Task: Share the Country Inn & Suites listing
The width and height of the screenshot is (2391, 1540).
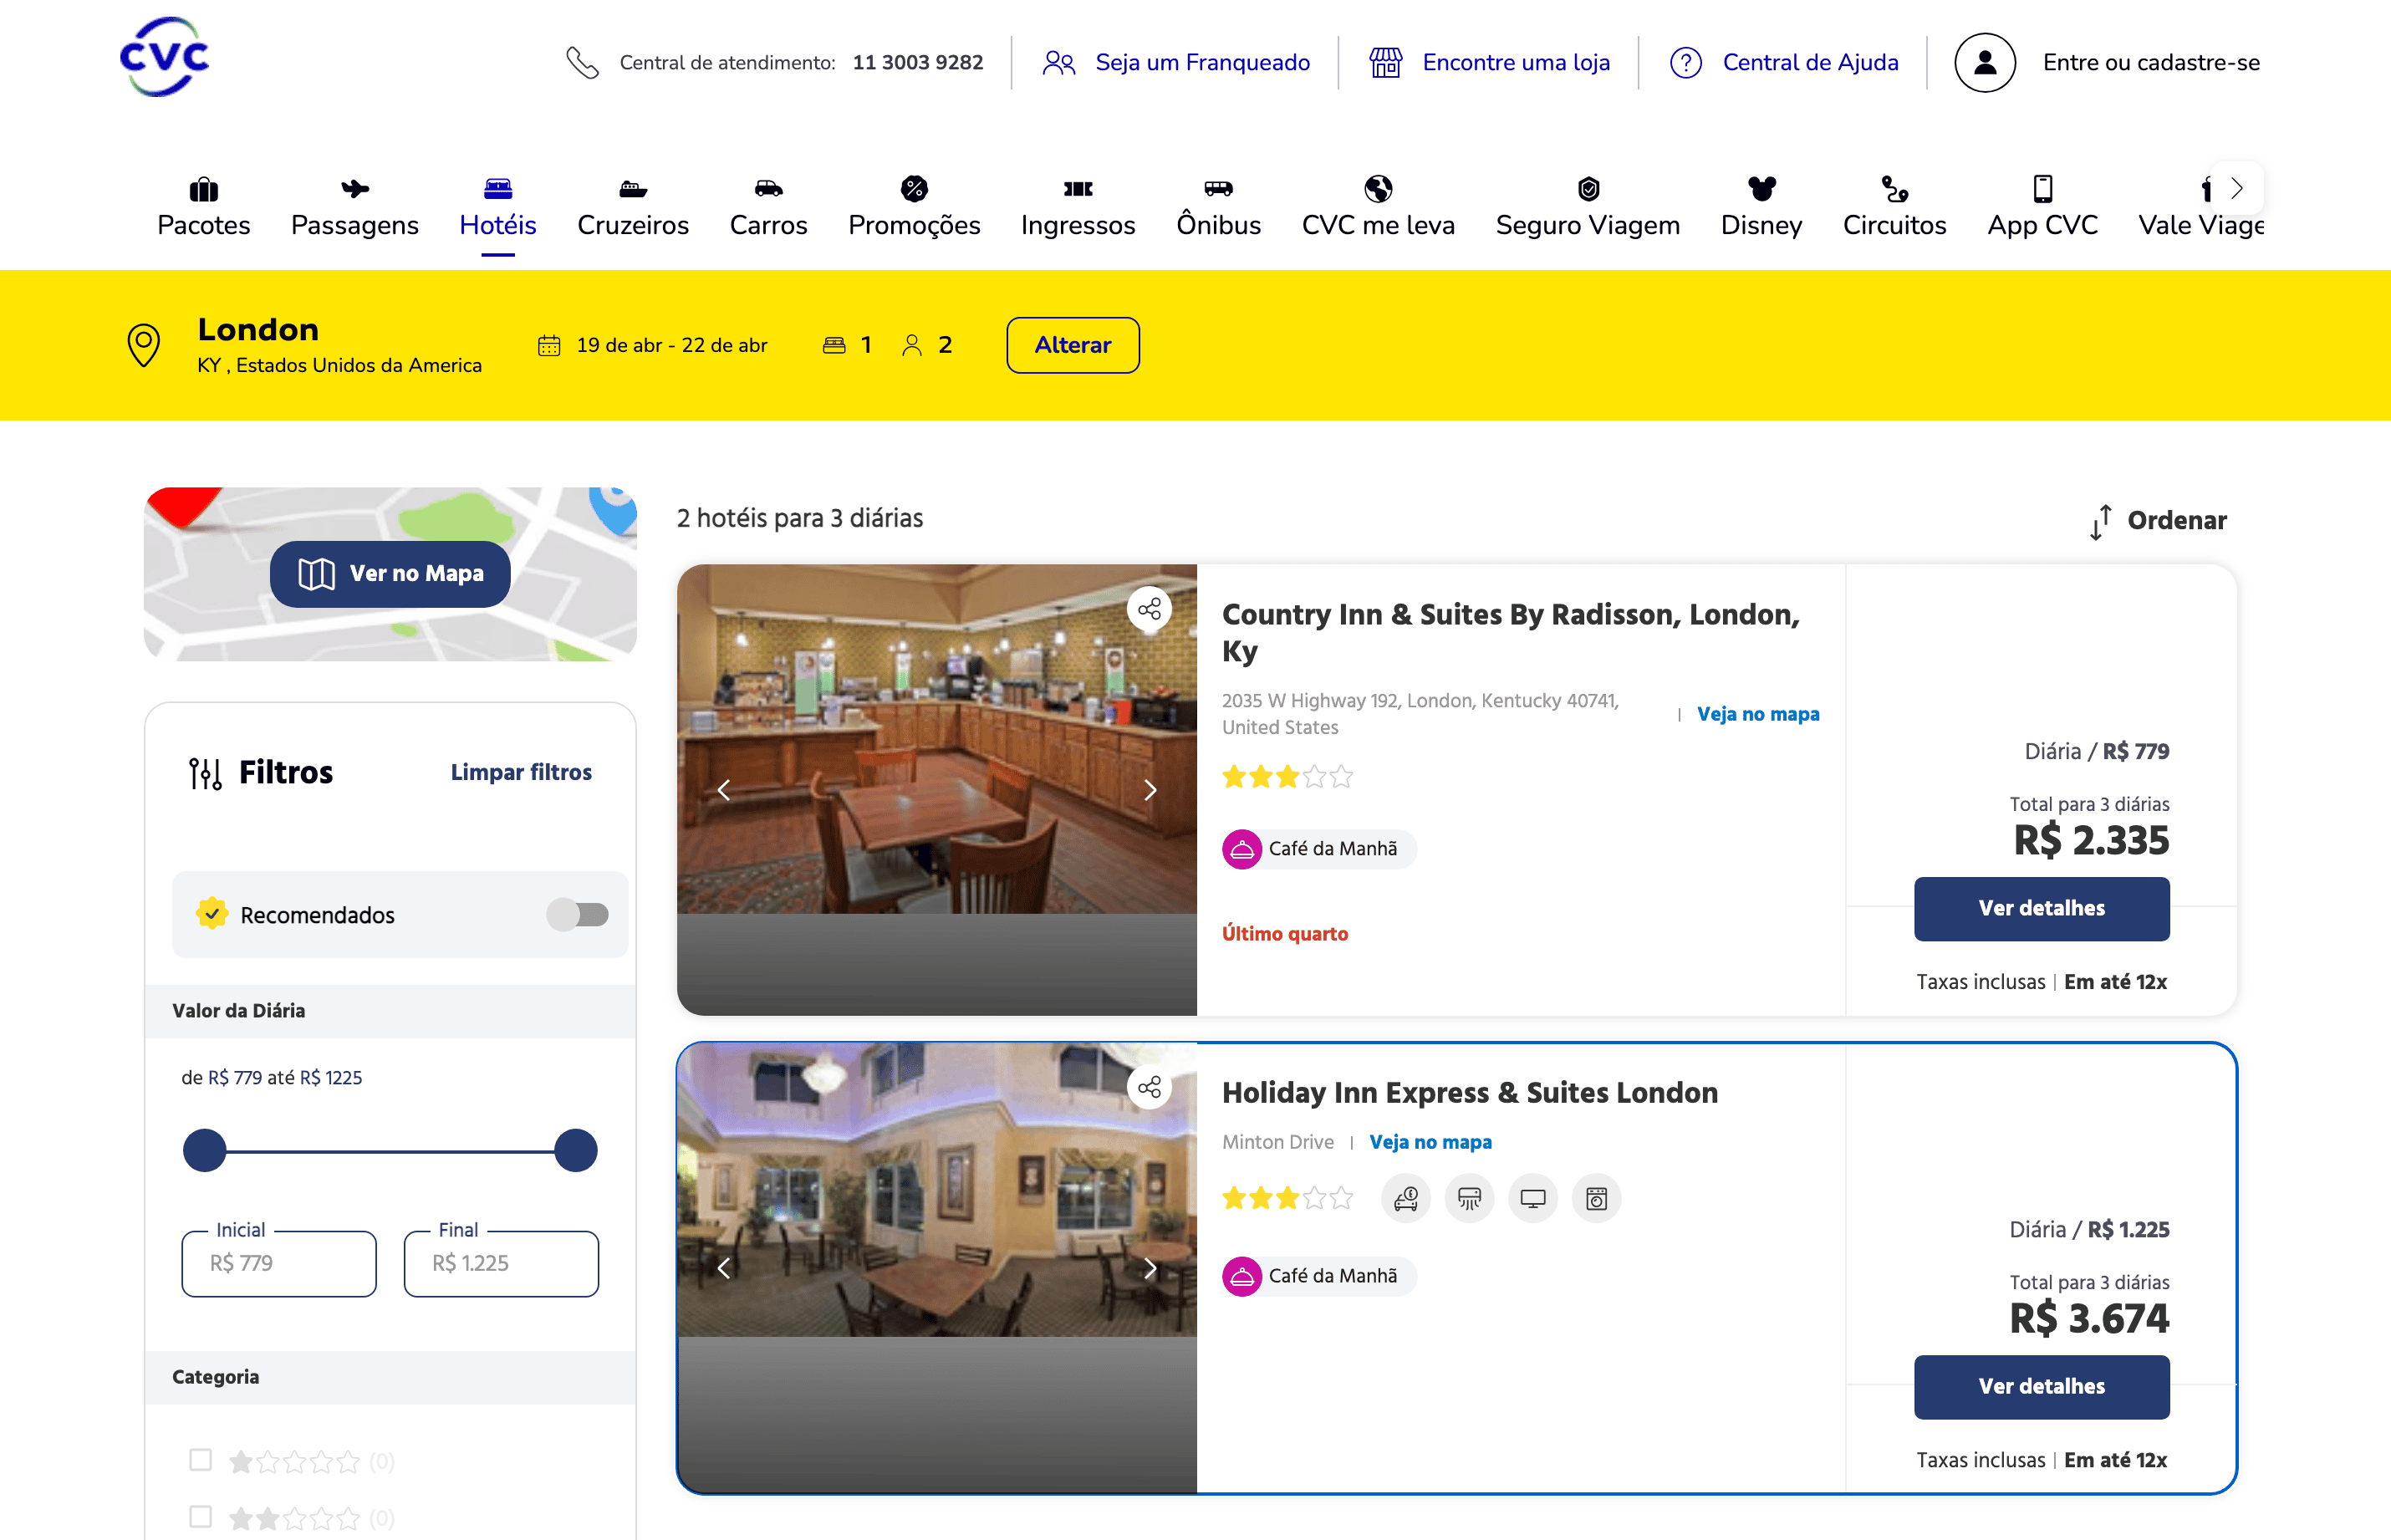Action: click(1149, 609)
